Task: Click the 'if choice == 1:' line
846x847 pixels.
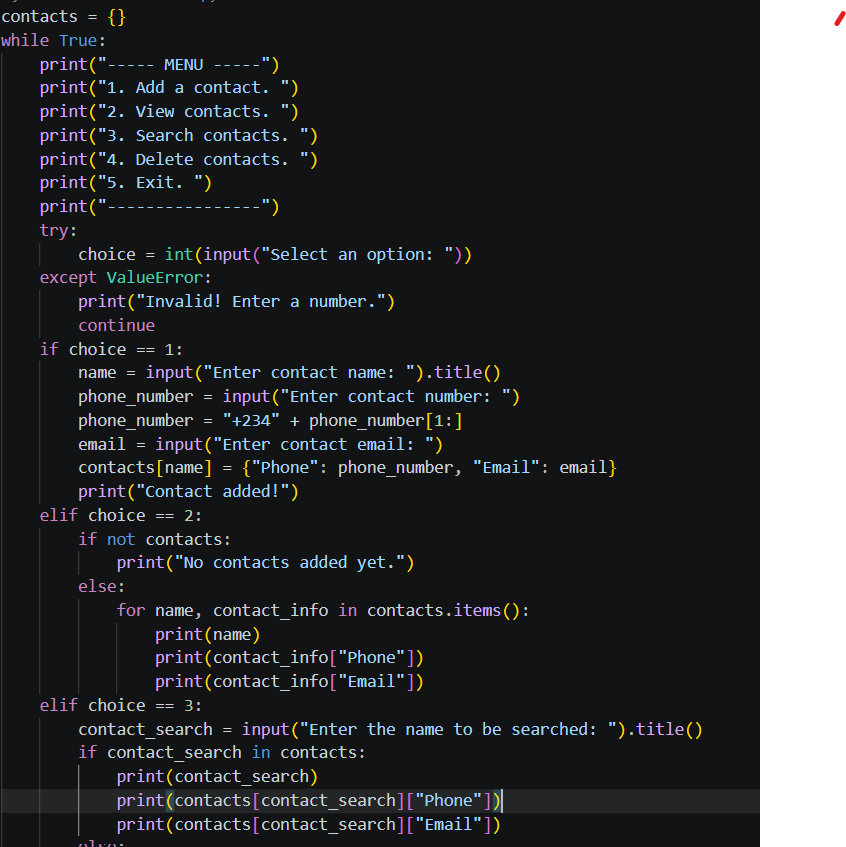Action: point(111,349)
